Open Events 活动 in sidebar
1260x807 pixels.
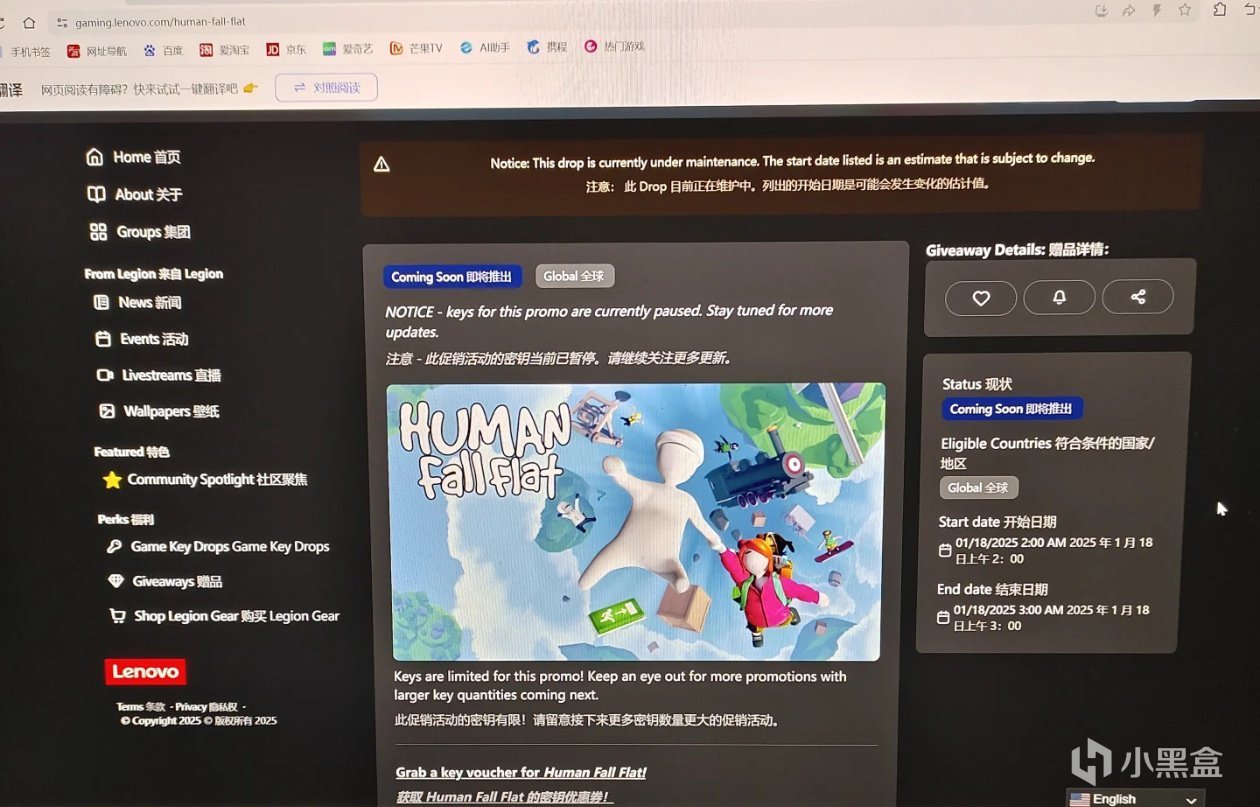tap(142, 339)
